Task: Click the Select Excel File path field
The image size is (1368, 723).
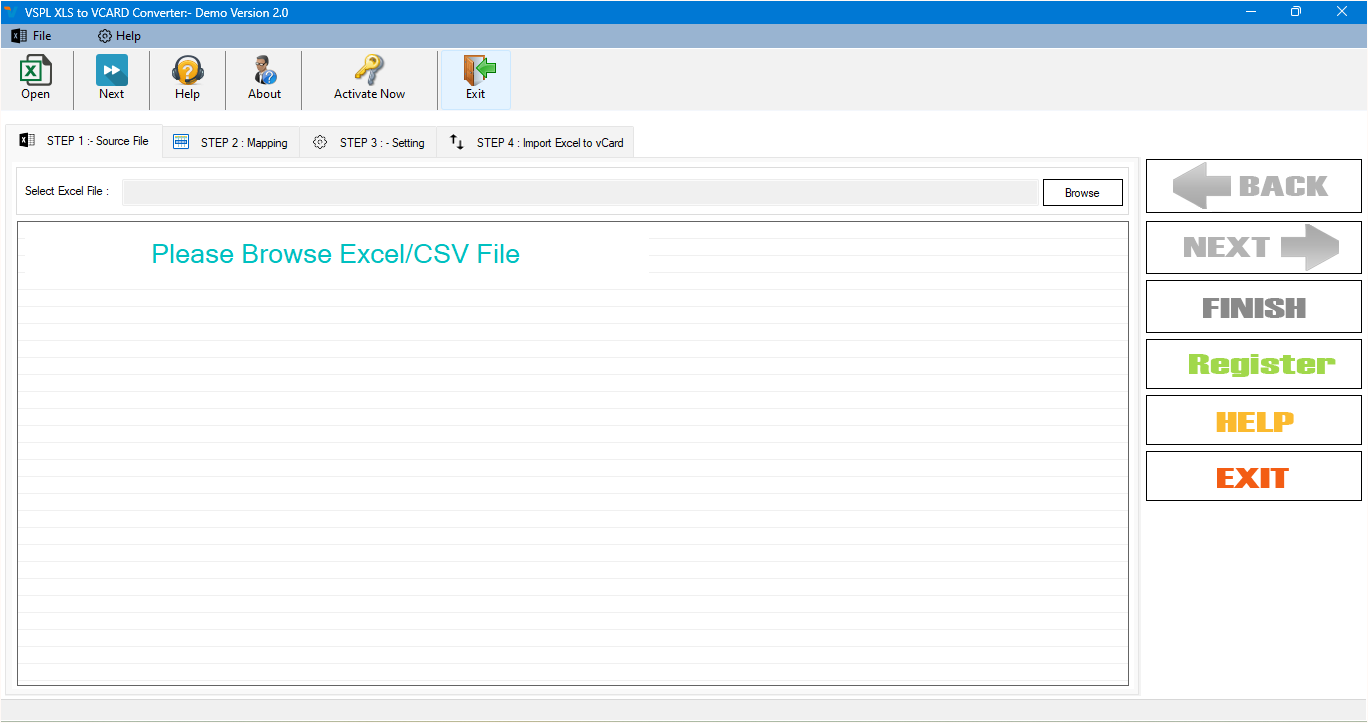Action: [580, 193]
